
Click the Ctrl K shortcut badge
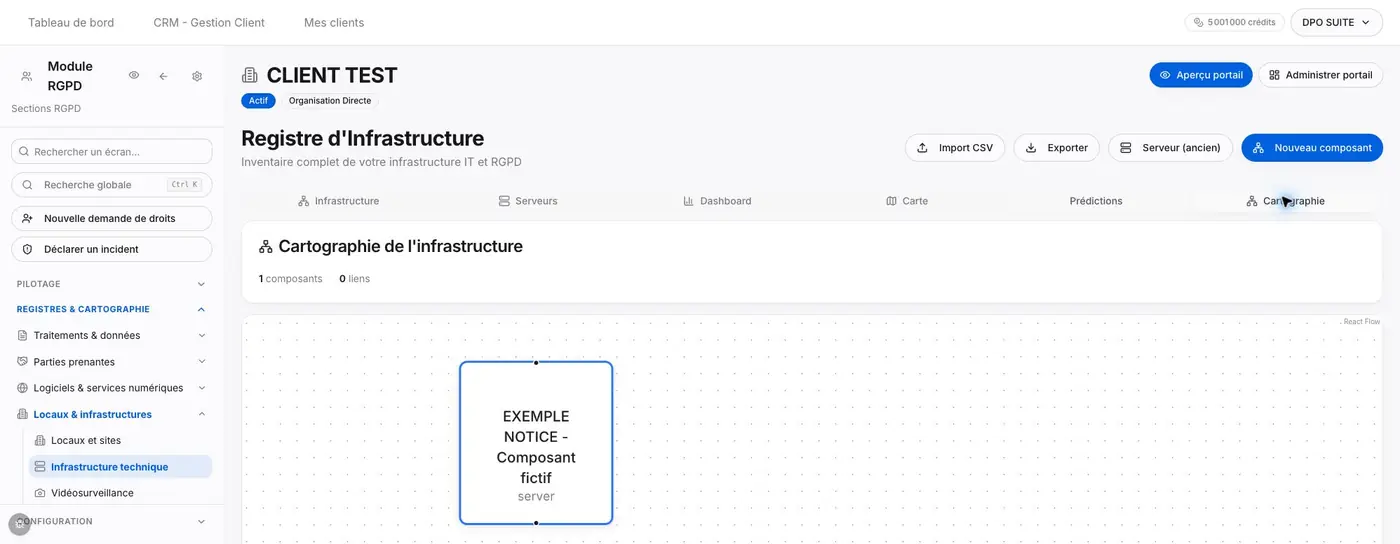[x=184, y=185]
